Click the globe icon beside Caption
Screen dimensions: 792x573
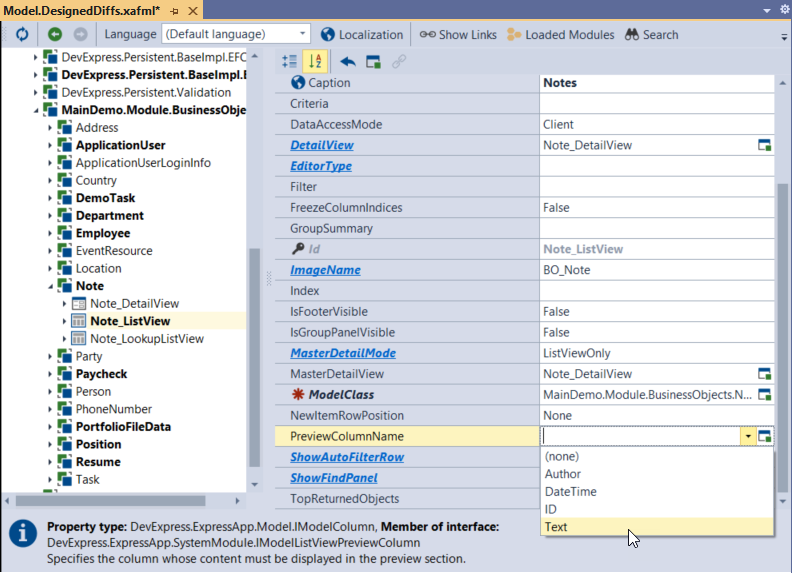point(298,83)
